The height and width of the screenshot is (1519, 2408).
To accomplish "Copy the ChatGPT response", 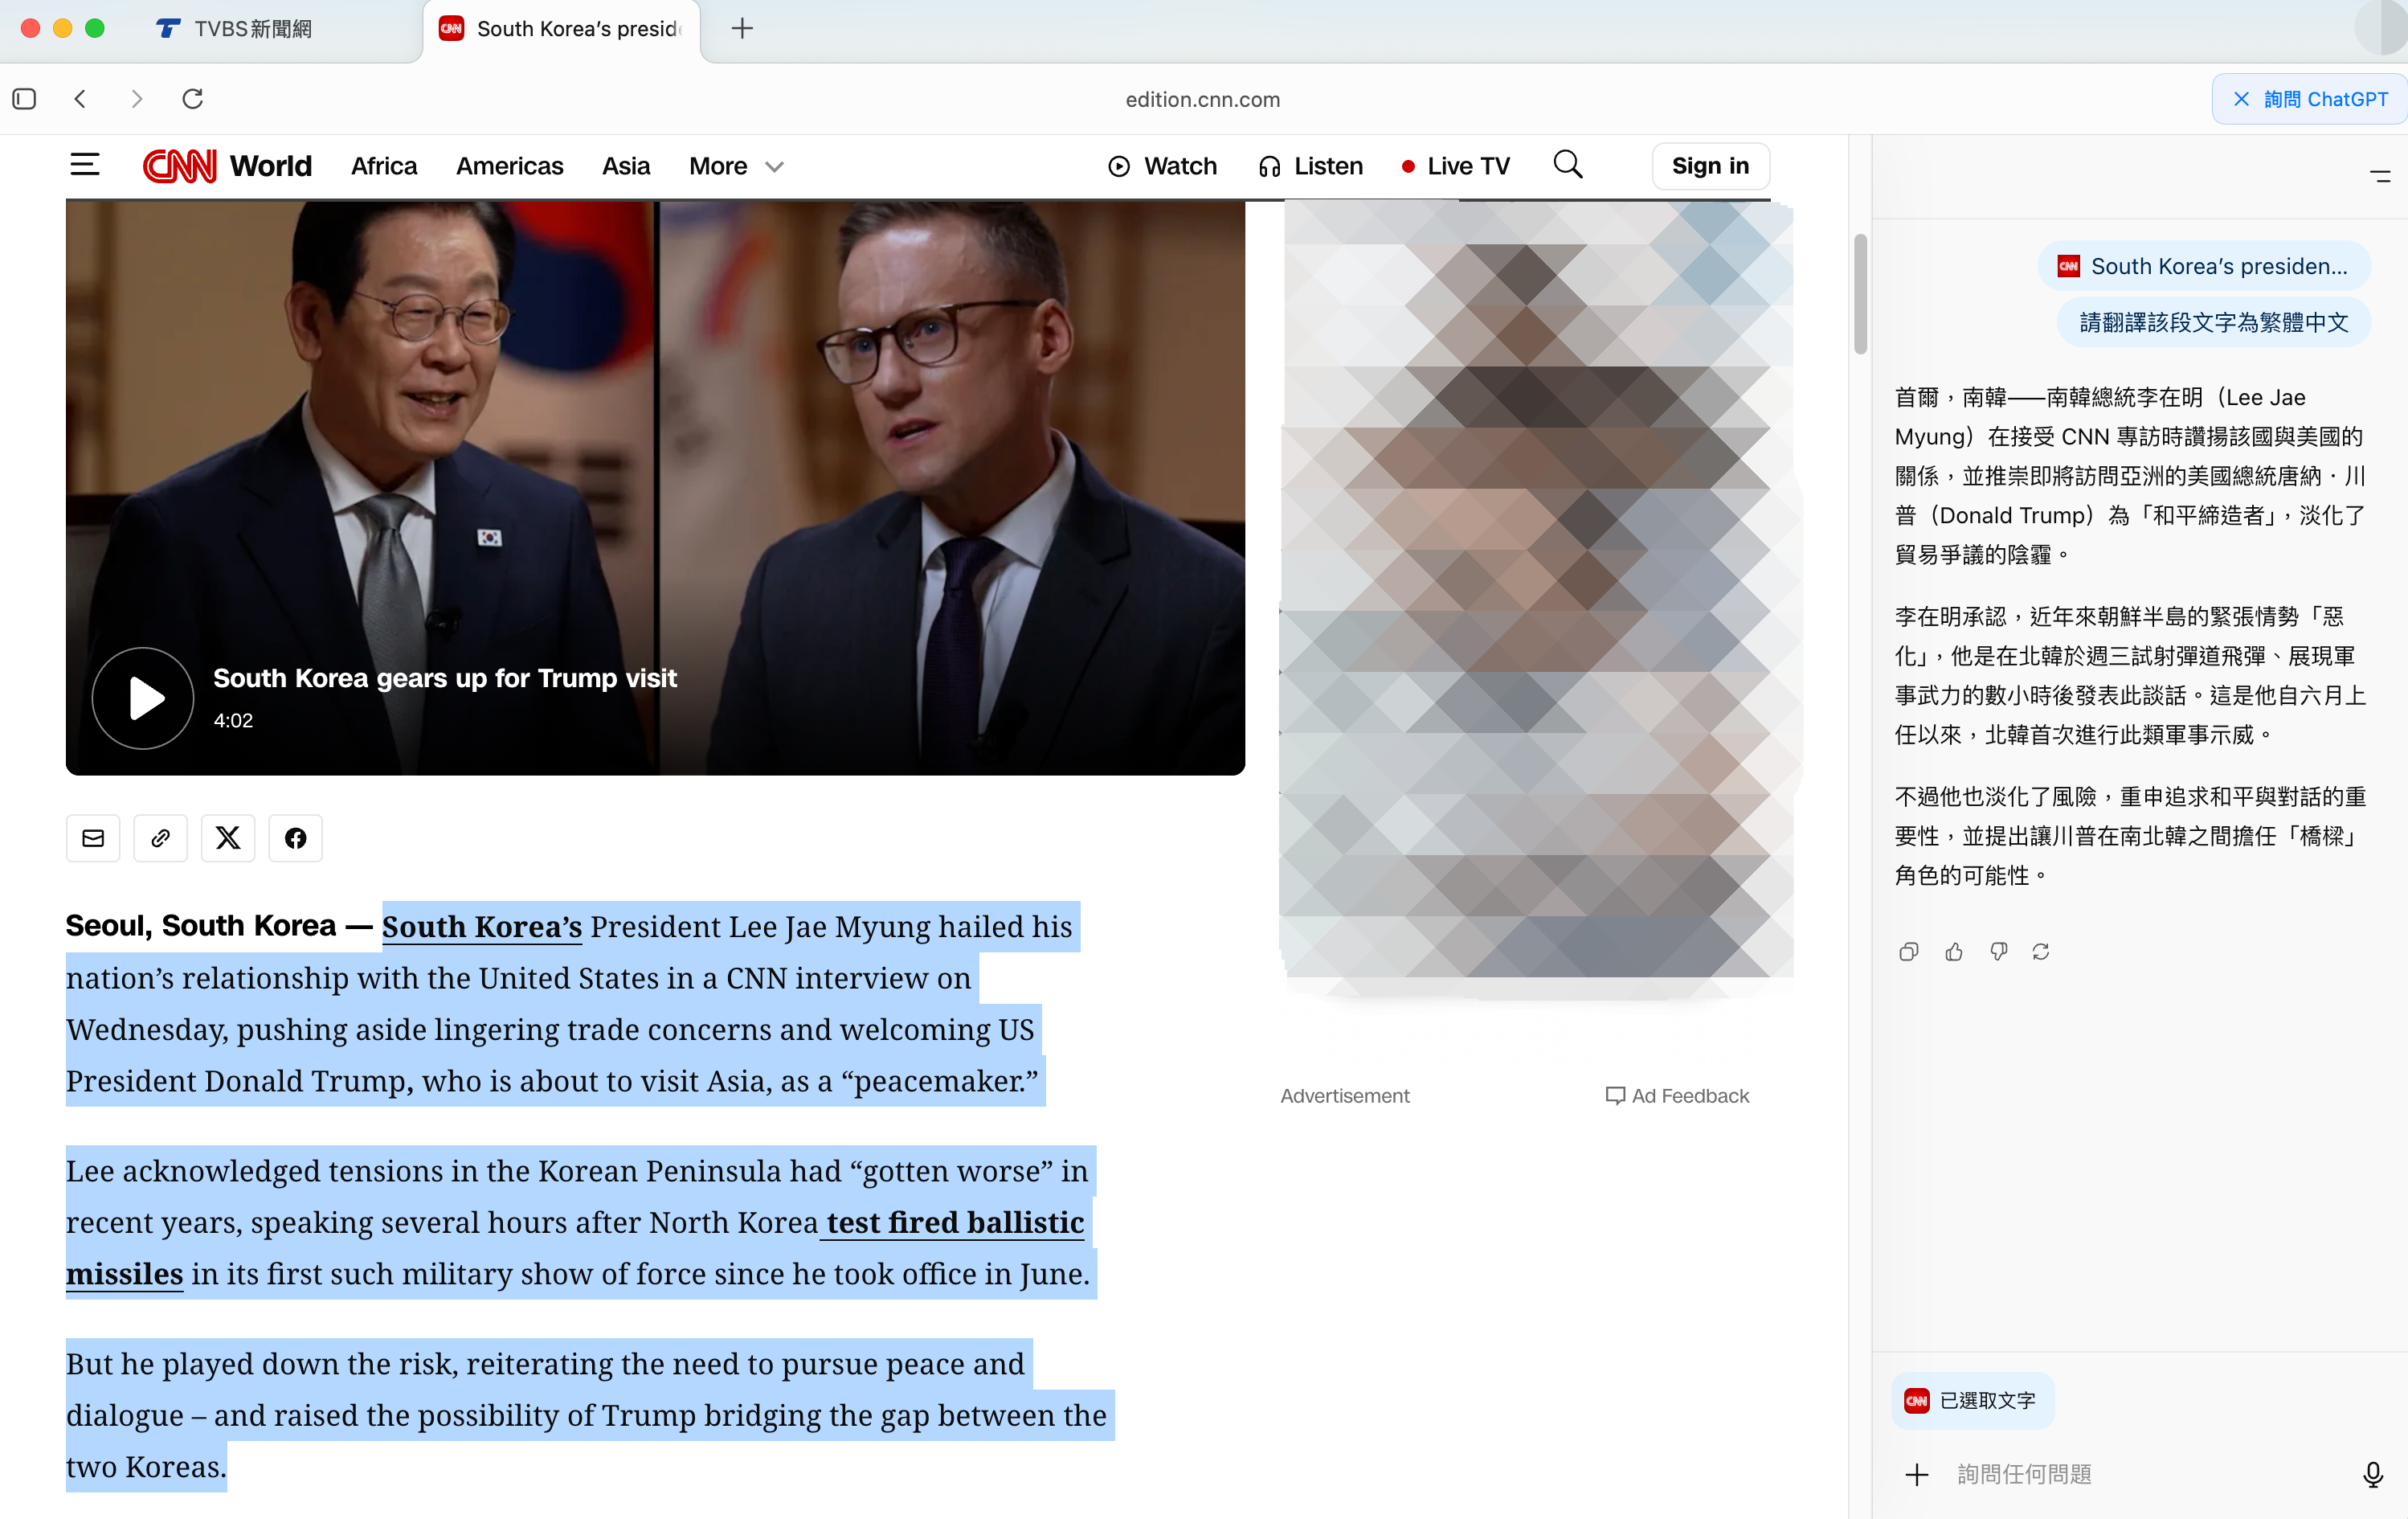I will [x=1908, y=951].
